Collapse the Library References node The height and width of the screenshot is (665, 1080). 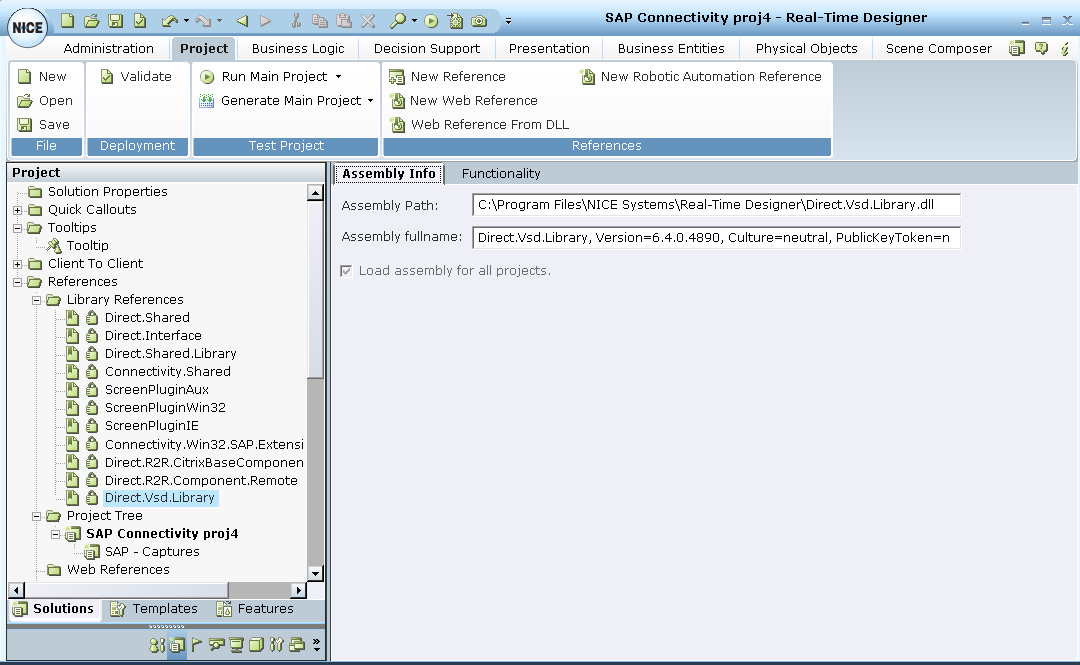click(37, 300)
